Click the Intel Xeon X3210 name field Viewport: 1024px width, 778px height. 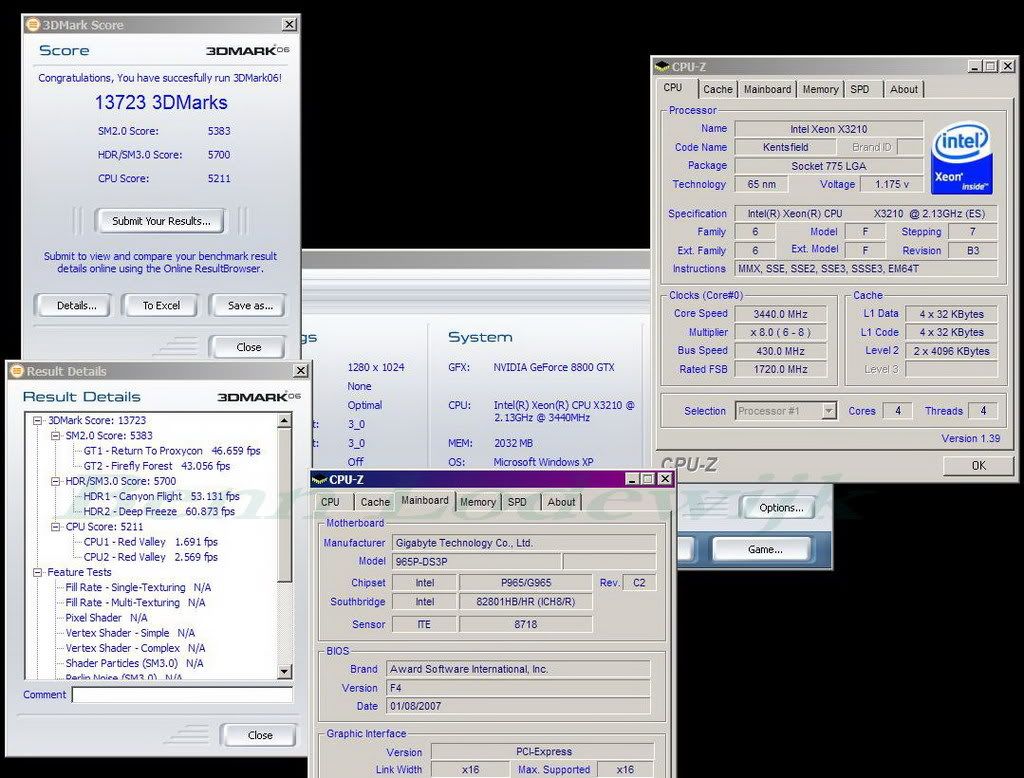(829, 129)
